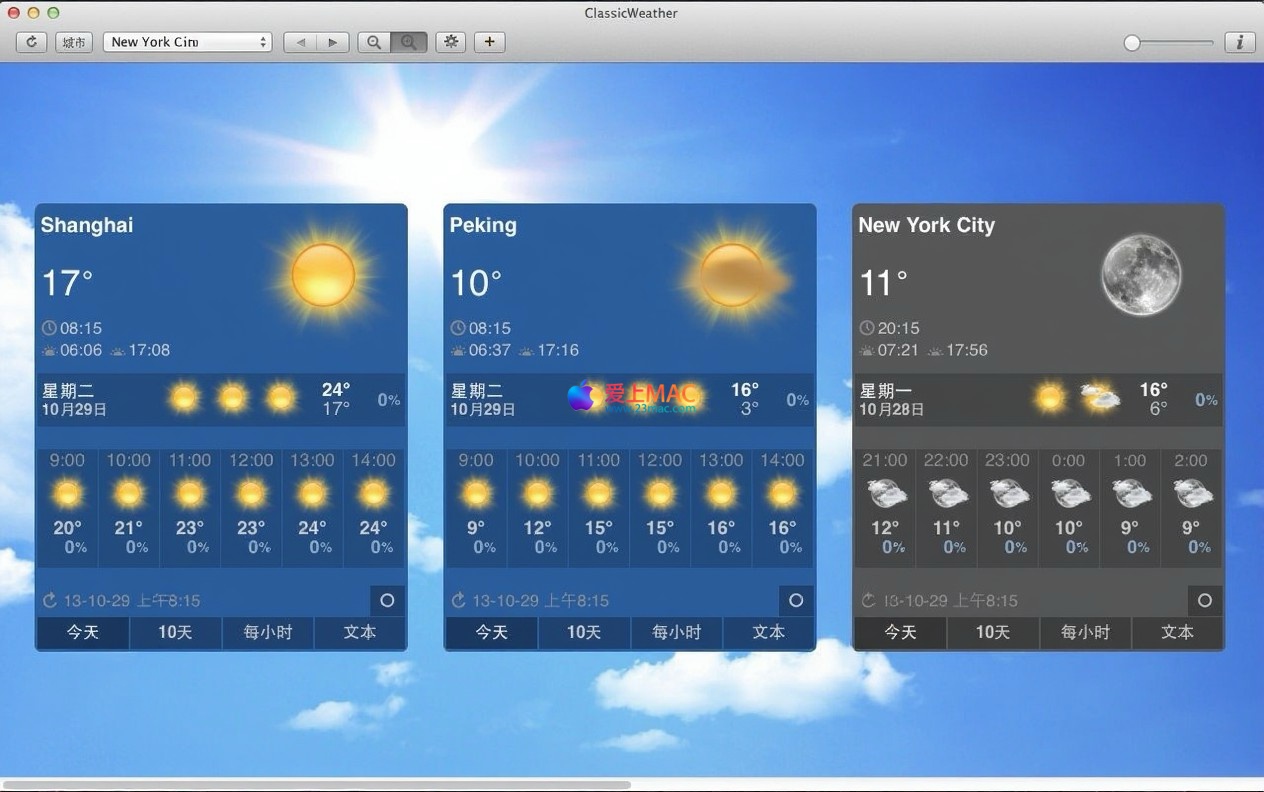Go to previous city with left arrow
Image resolution: width=1264 pixels, height=792 pixels.
(300, 42)
